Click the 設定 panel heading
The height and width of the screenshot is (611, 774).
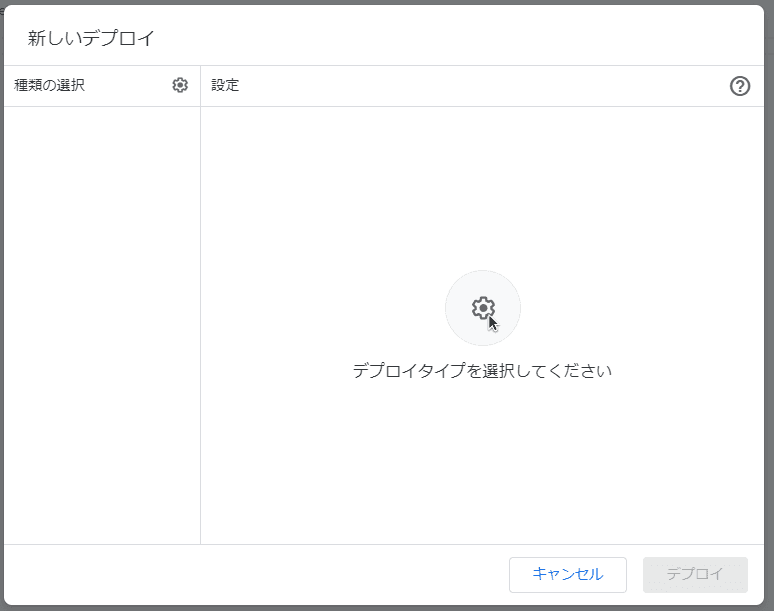[x=225, y=86]
